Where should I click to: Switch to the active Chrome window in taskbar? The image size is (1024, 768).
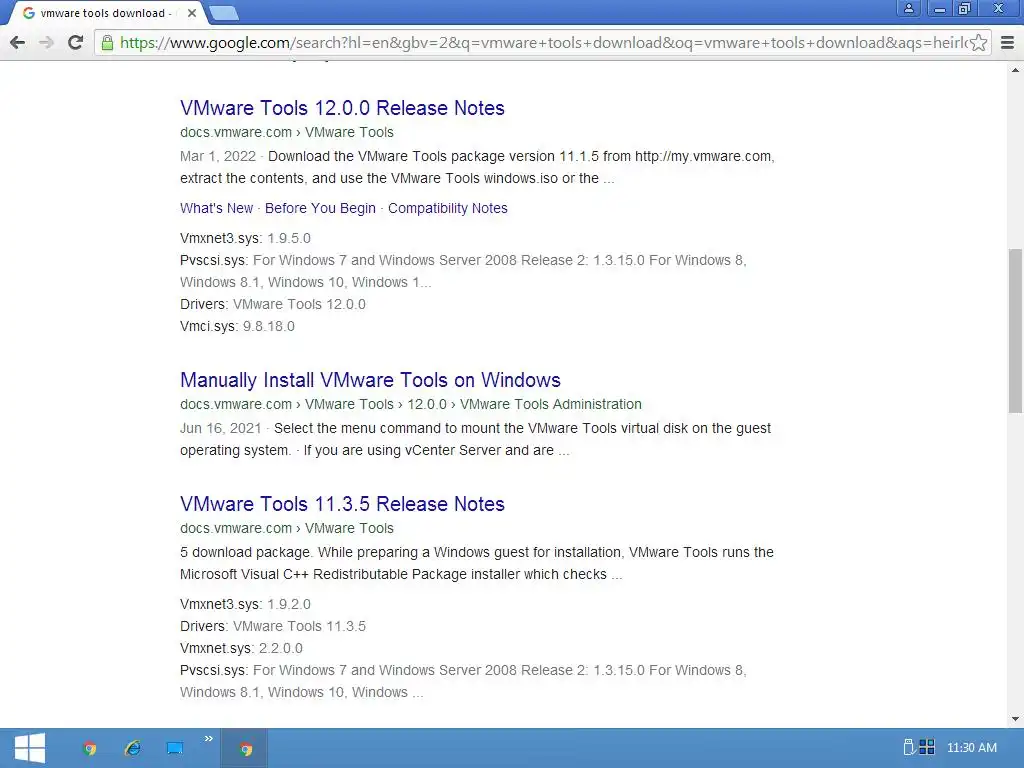[245, 748]
